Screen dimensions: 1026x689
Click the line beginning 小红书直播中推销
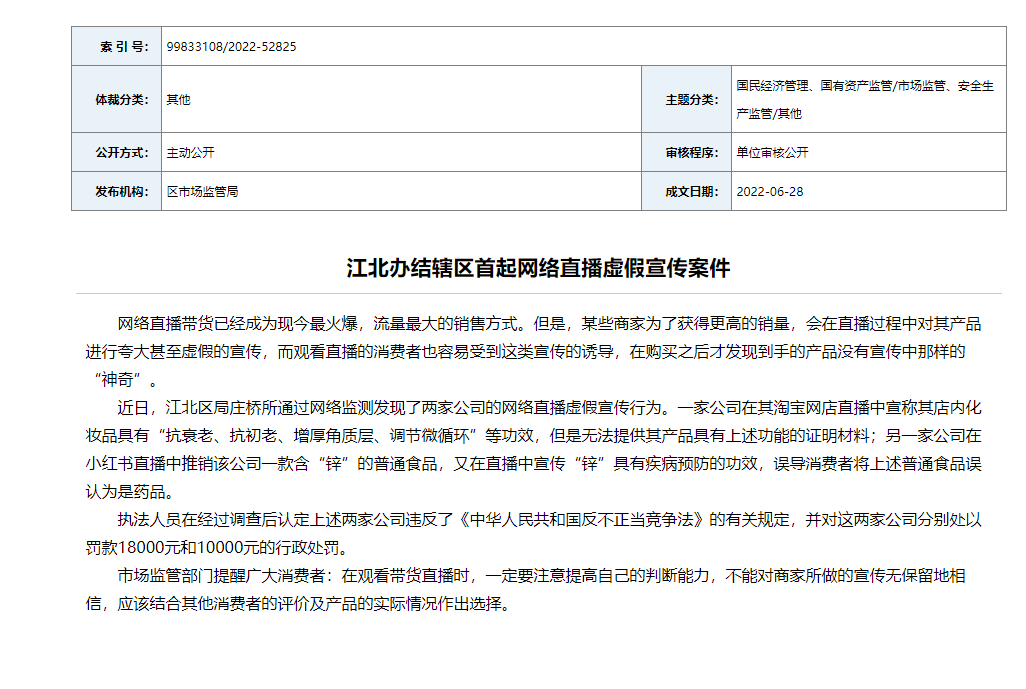tap(533, 464)
